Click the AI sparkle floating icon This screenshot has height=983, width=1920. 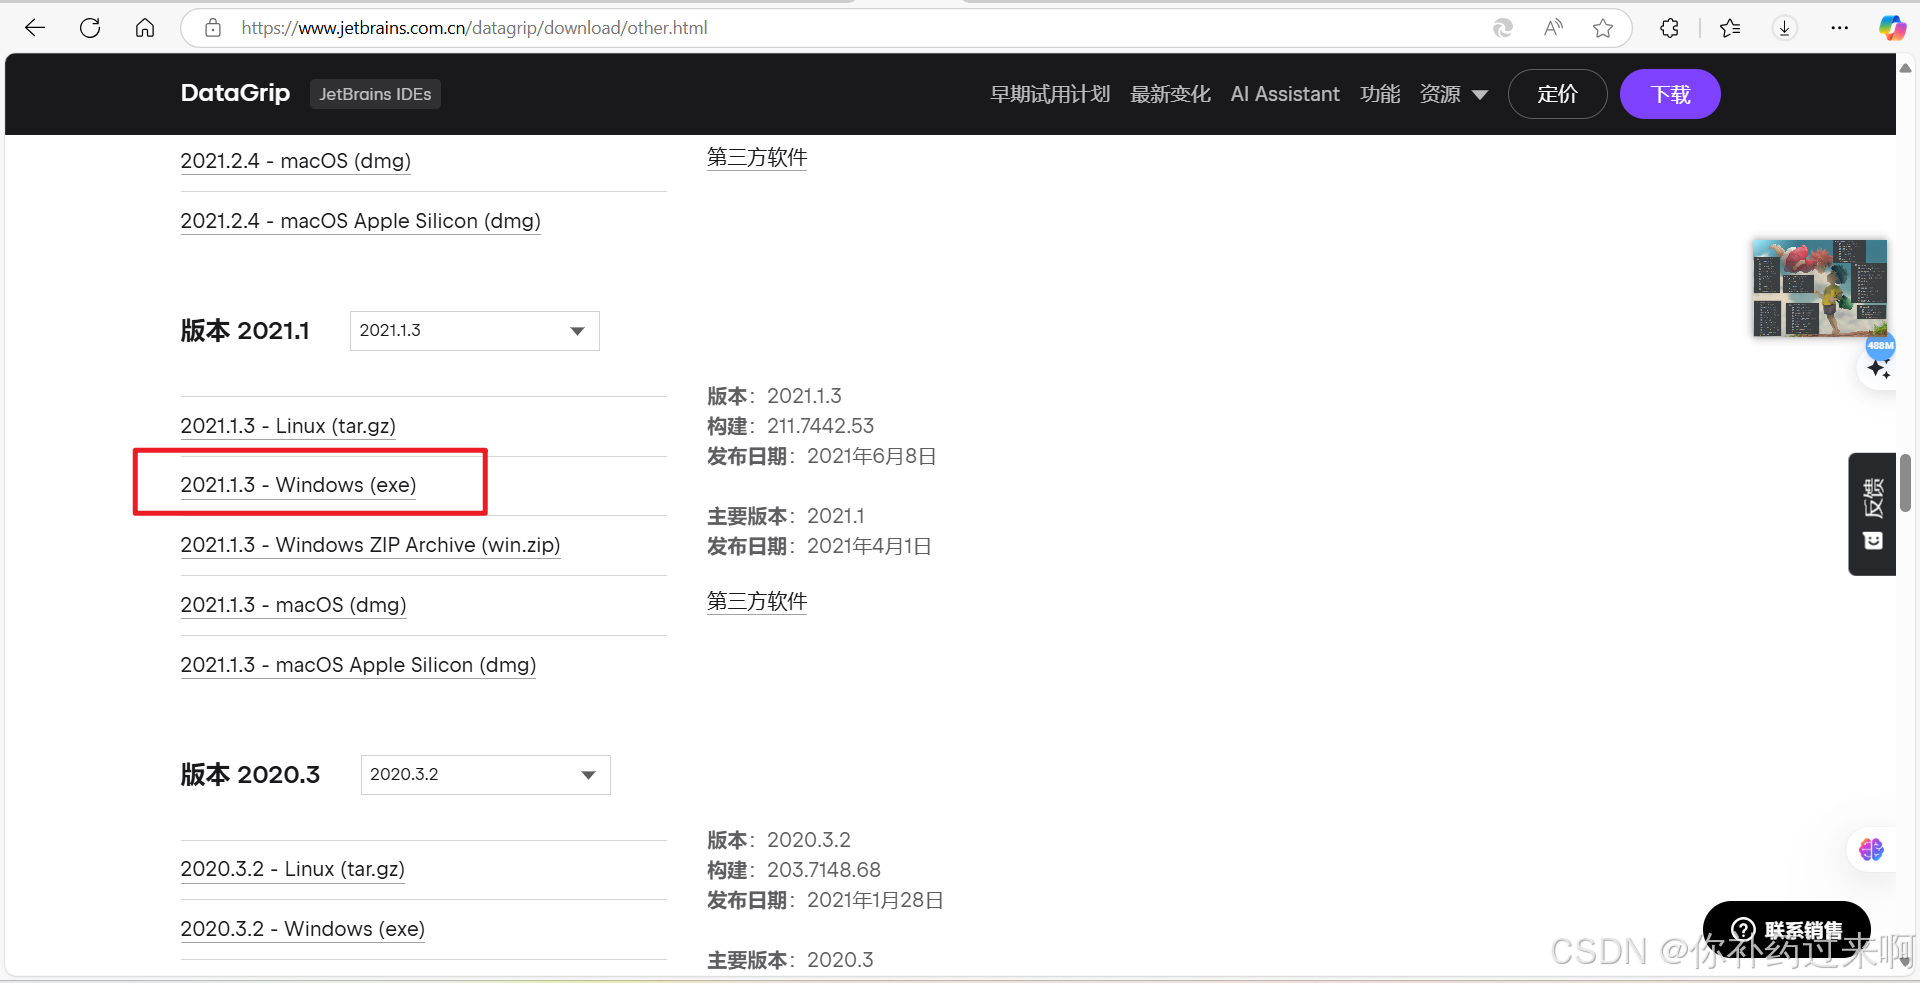point(1879,368)
